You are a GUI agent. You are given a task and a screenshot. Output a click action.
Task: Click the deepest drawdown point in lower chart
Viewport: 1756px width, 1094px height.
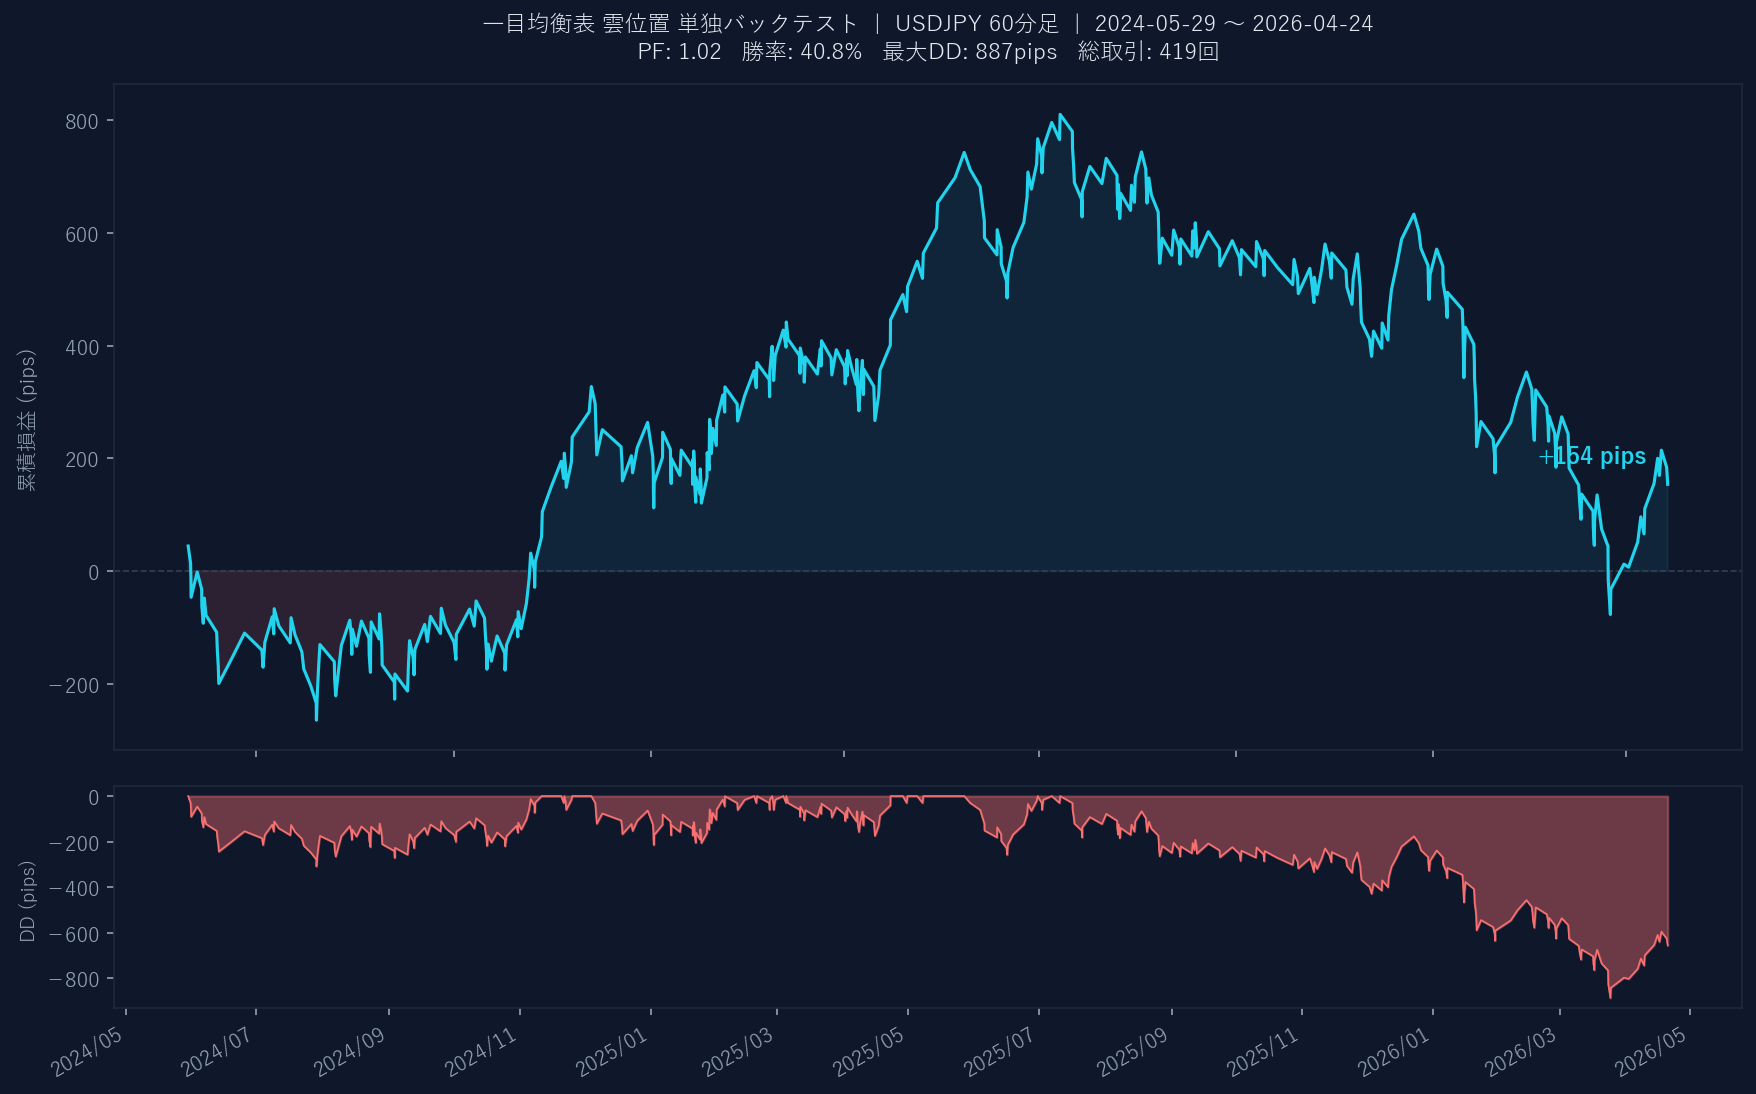pyautogui.click(x=1609, y=996)
